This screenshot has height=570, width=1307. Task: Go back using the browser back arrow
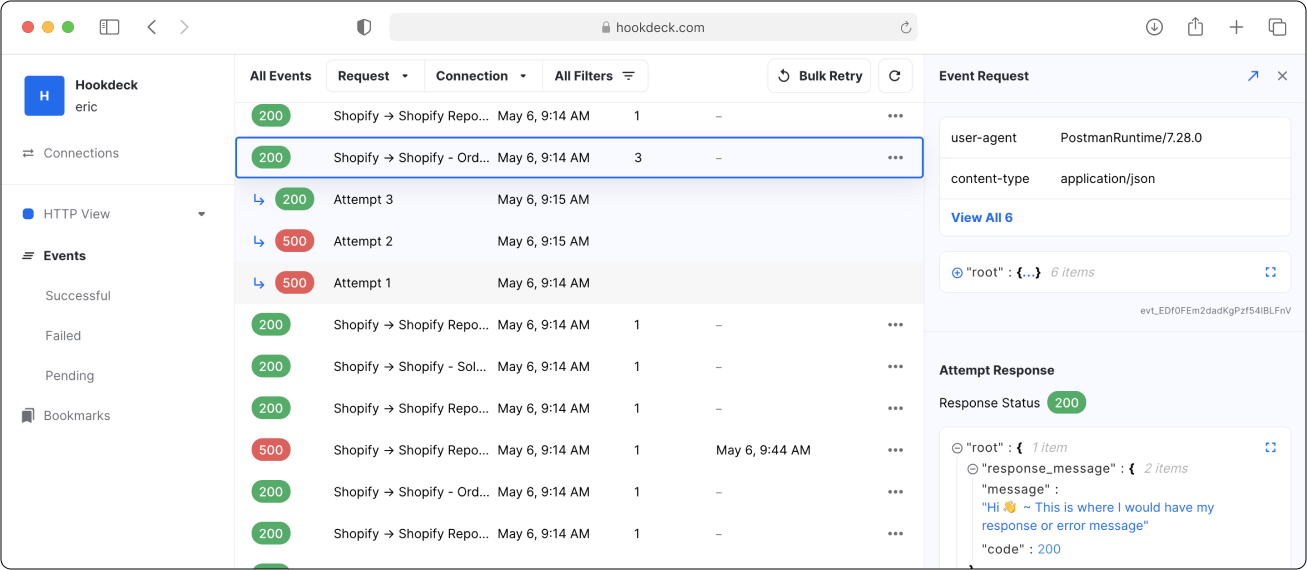tap(152, 27)
